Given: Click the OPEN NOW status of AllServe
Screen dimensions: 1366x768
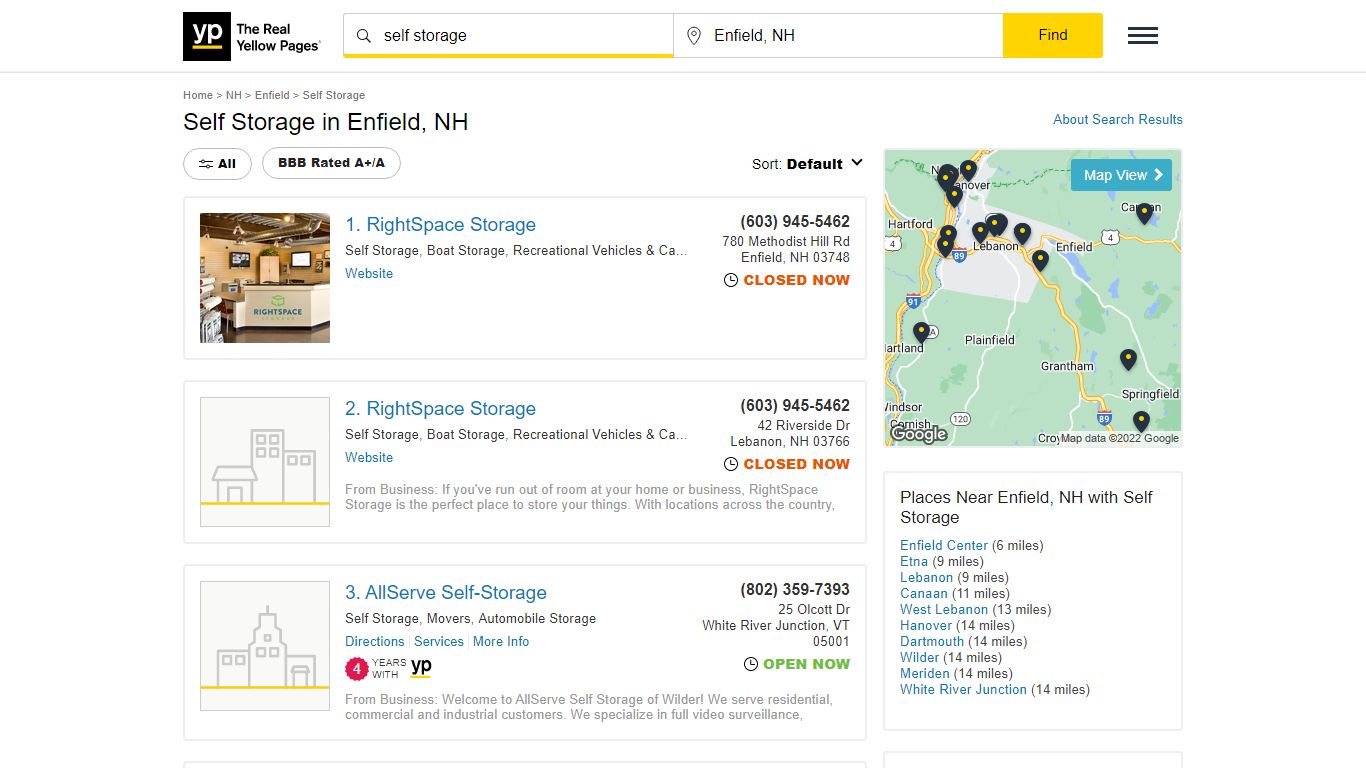Looking at the screenshot, I should click(x=797, y=664).
